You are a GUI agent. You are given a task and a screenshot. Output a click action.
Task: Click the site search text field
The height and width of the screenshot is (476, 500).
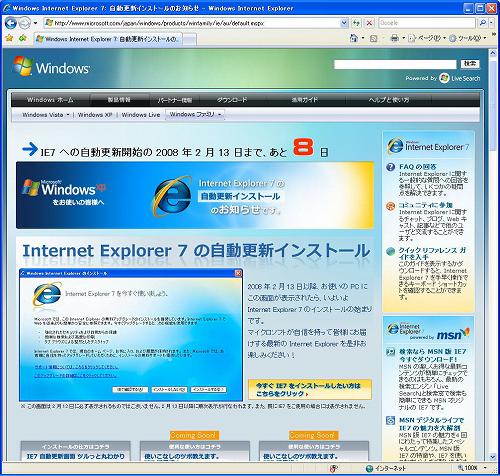[x=395, y=64]
